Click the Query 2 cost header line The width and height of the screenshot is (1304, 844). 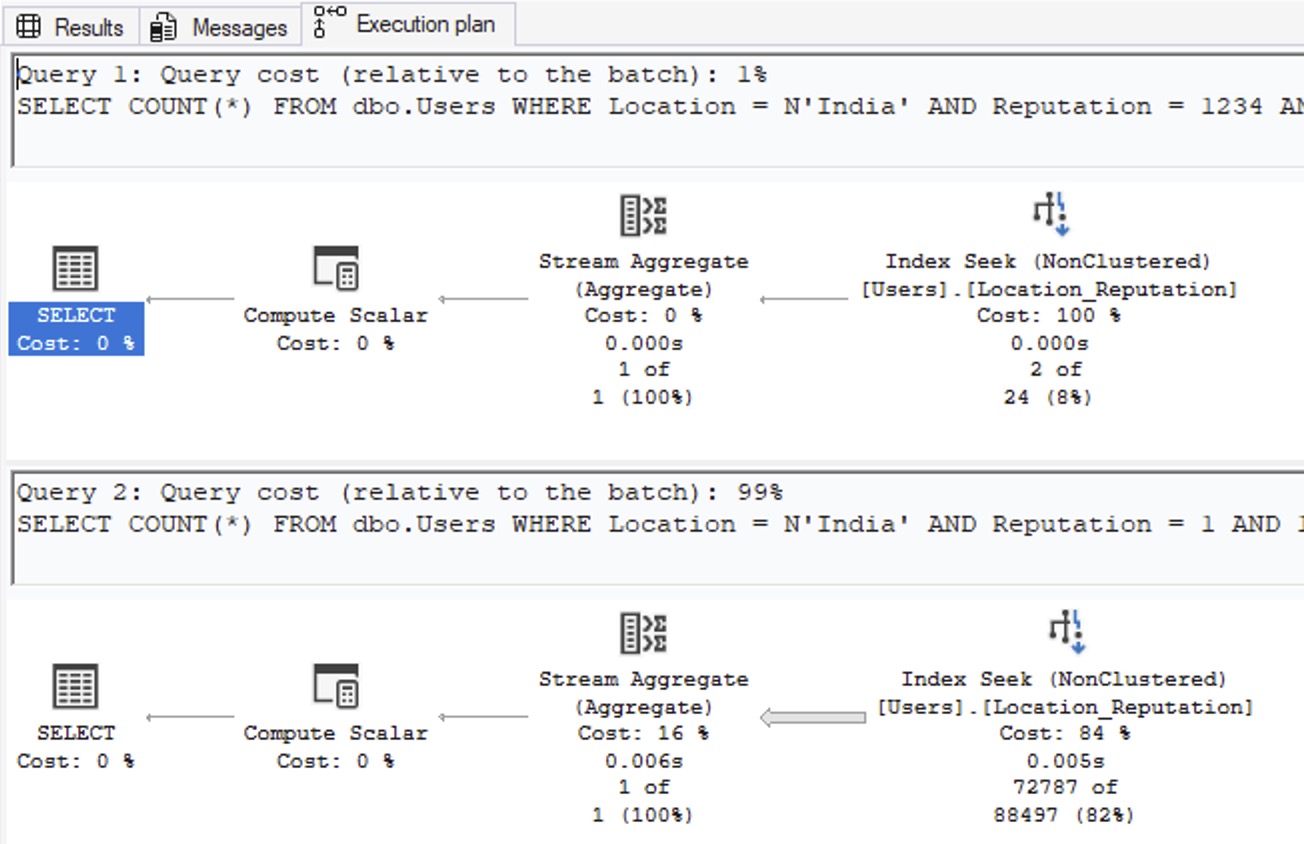(x=400, y=493)
